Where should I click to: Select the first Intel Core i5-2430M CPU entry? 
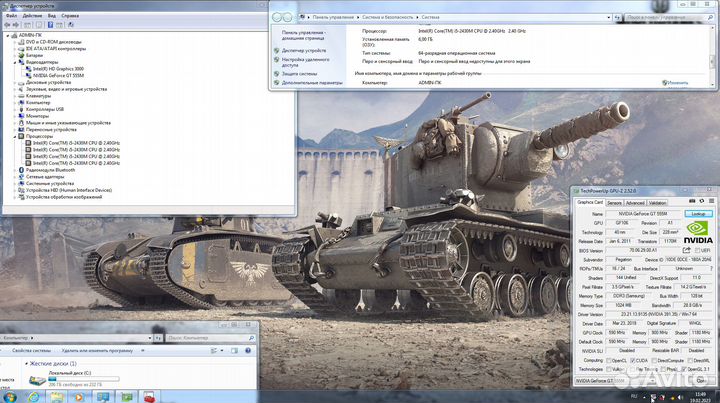[x=75, y=143]
